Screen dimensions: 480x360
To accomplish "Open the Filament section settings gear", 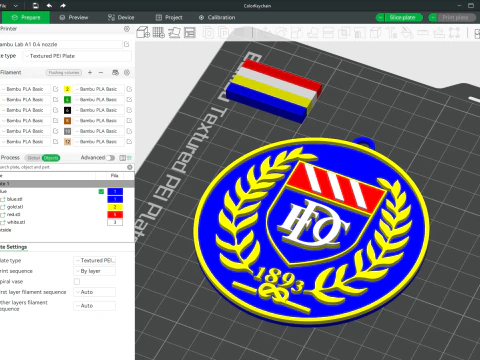I will pos(127,72).
